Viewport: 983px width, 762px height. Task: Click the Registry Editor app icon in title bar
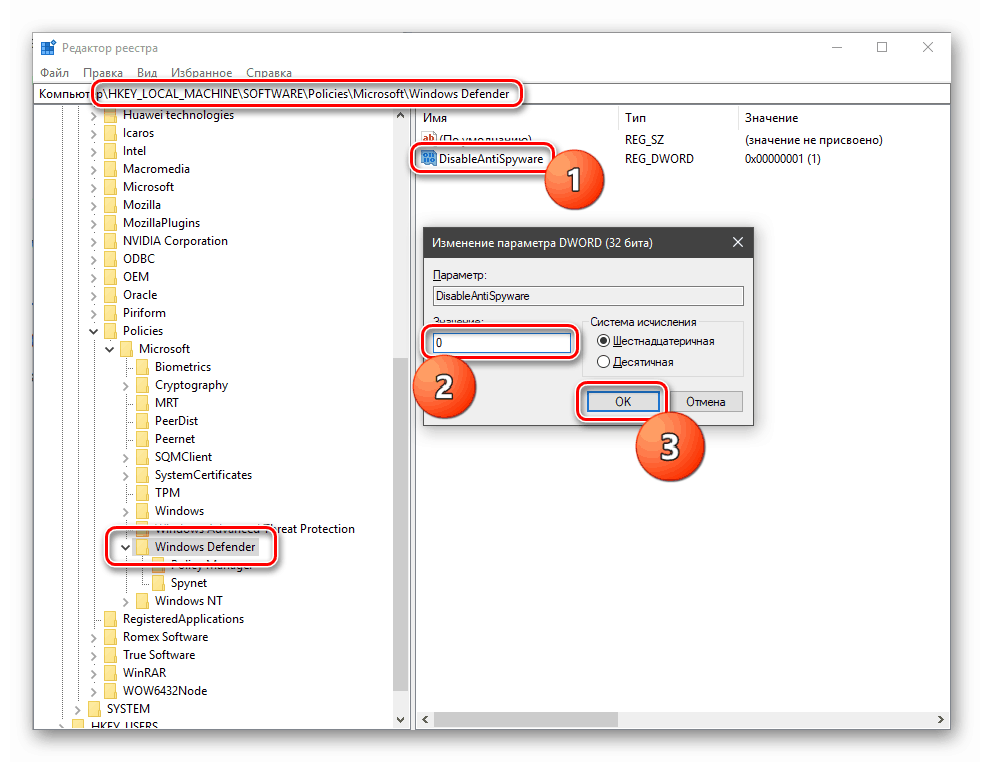tap(48, 48)
